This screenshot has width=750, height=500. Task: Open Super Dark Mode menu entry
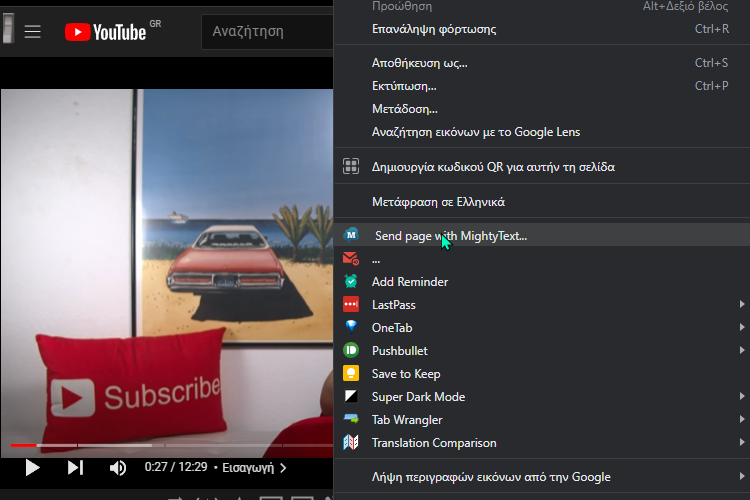tap(541, 397)
